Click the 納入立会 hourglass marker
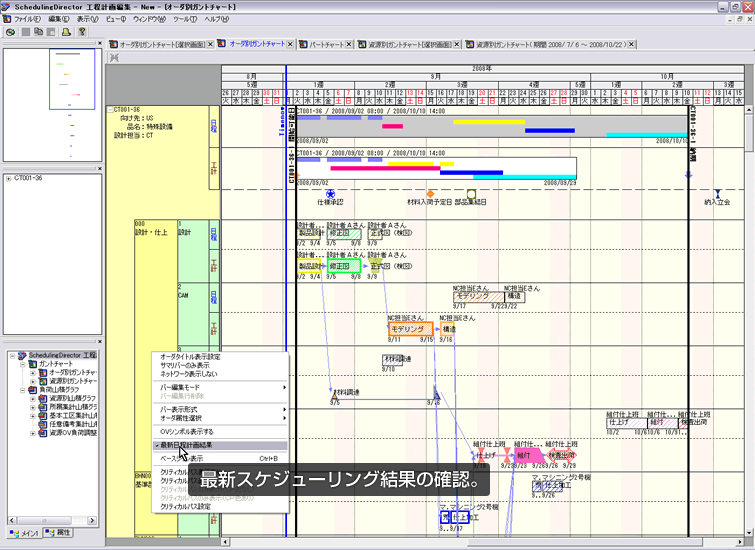The image size is (755, 550). pos(717,194)
